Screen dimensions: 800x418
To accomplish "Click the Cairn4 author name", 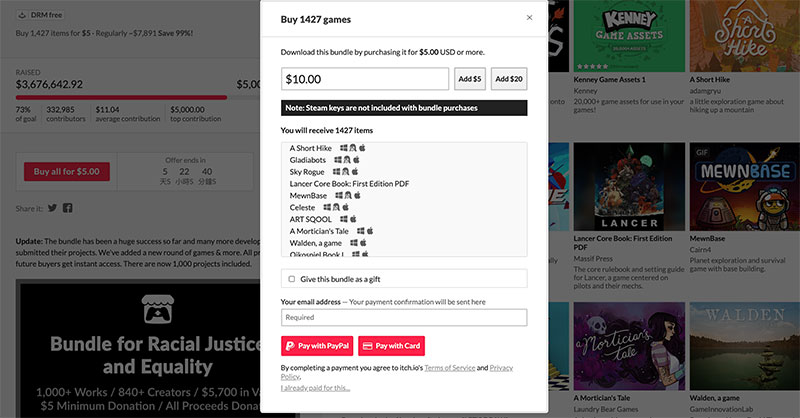I will click(x=700, y=250).
